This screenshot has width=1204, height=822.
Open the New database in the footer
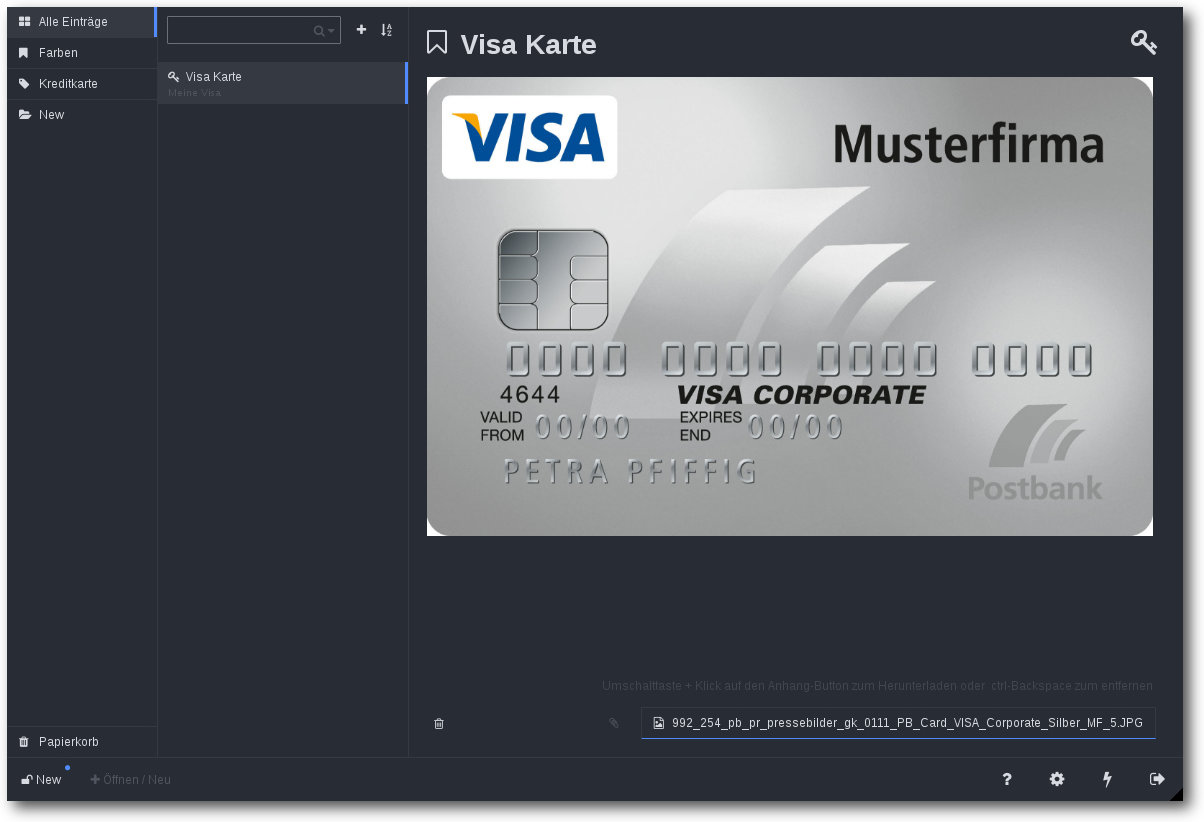(x=41, y=779)
